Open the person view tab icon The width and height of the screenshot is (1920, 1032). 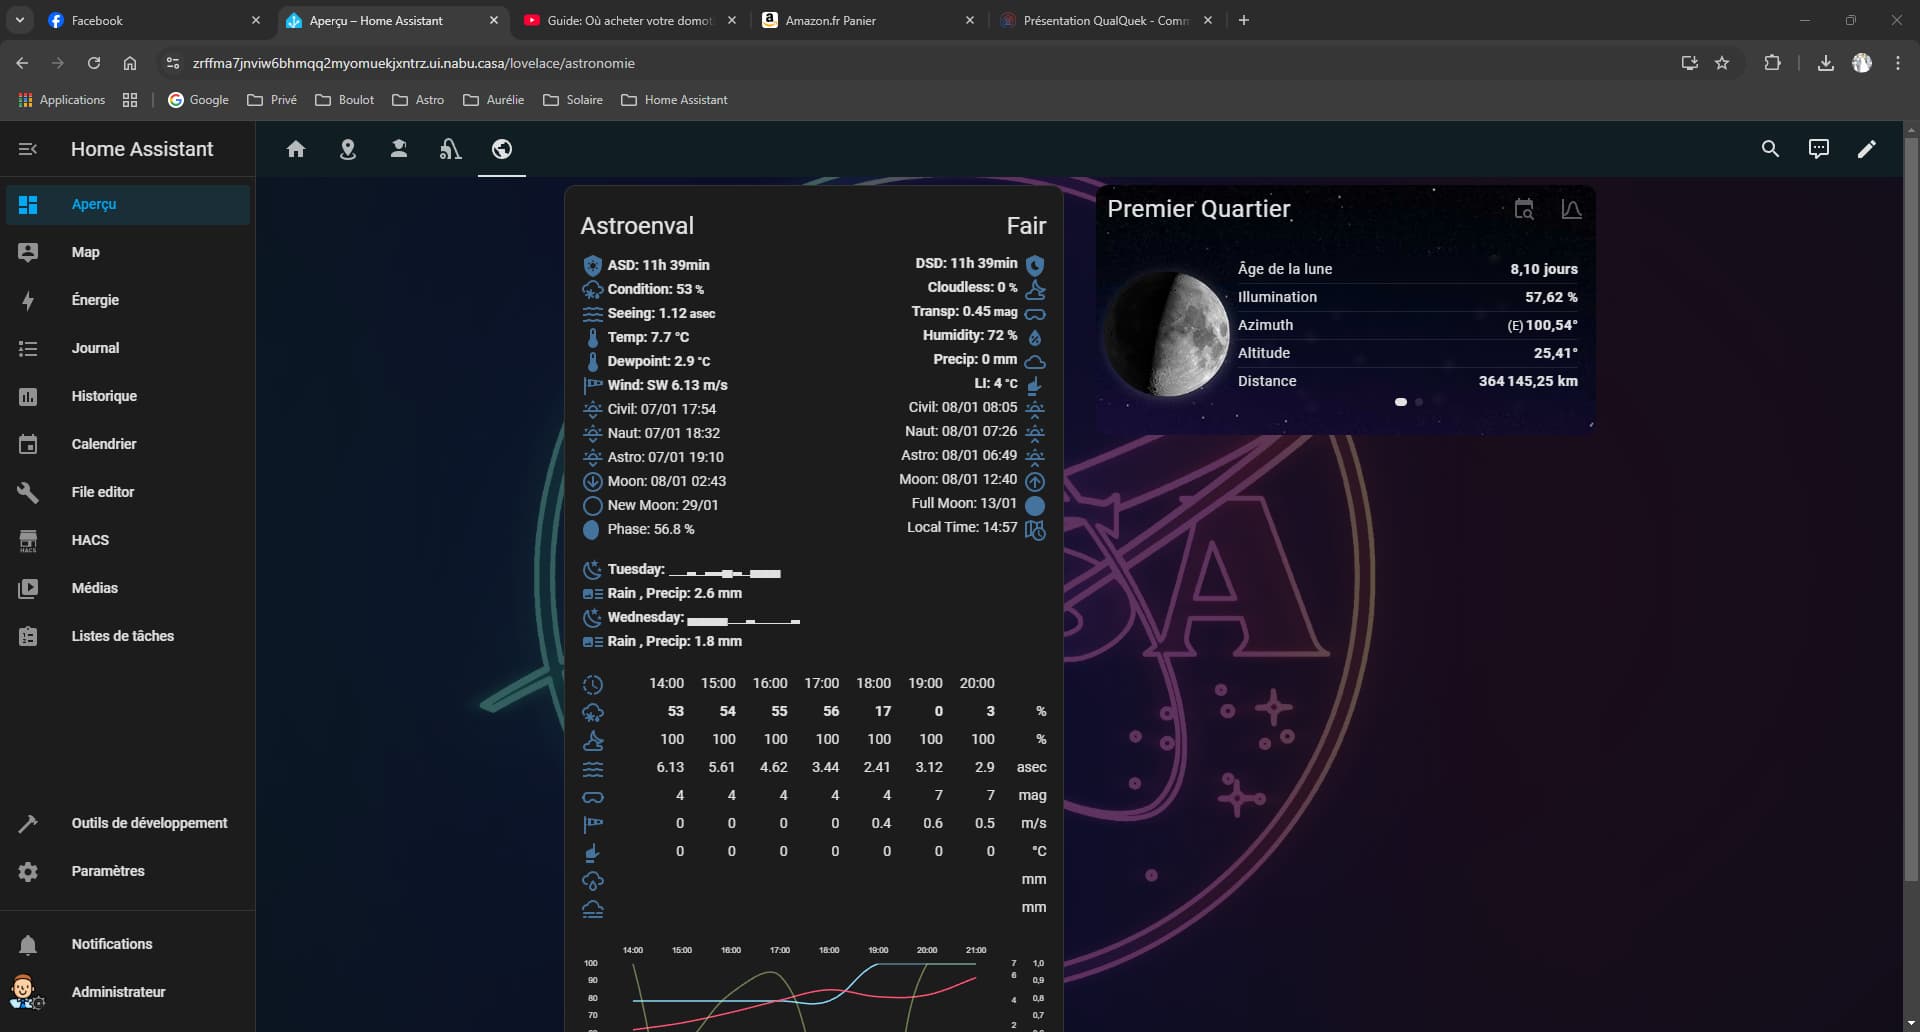click(399, 149)
